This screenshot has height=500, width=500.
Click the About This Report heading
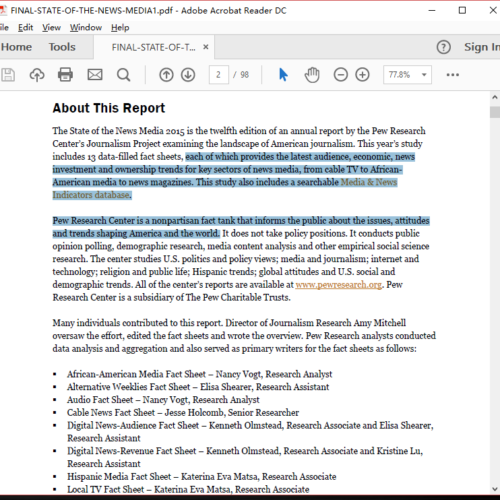click(x=109, y=108)
